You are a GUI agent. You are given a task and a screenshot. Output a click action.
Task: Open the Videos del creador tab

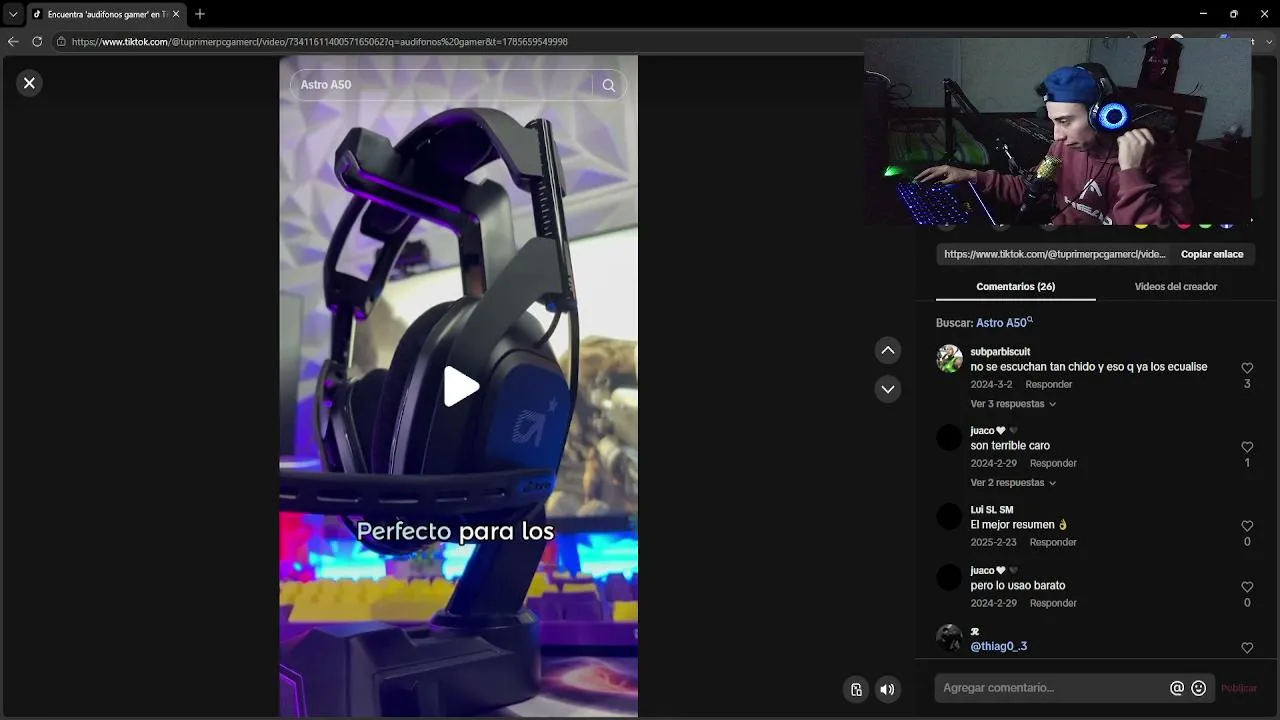tap(1176, 287)
